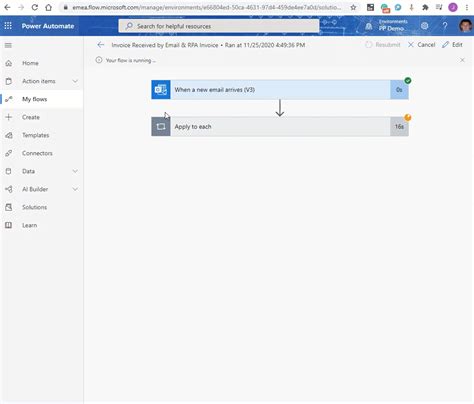Screen dimensions: 474x404
Task: Dismiss the flow is running notification
Action: [x=462, y=60]
